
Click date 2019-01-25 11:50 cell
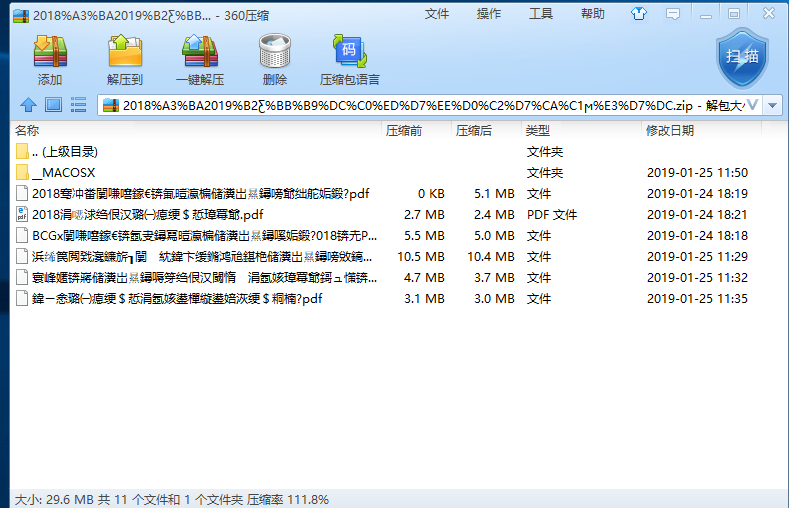click(697, 173)
